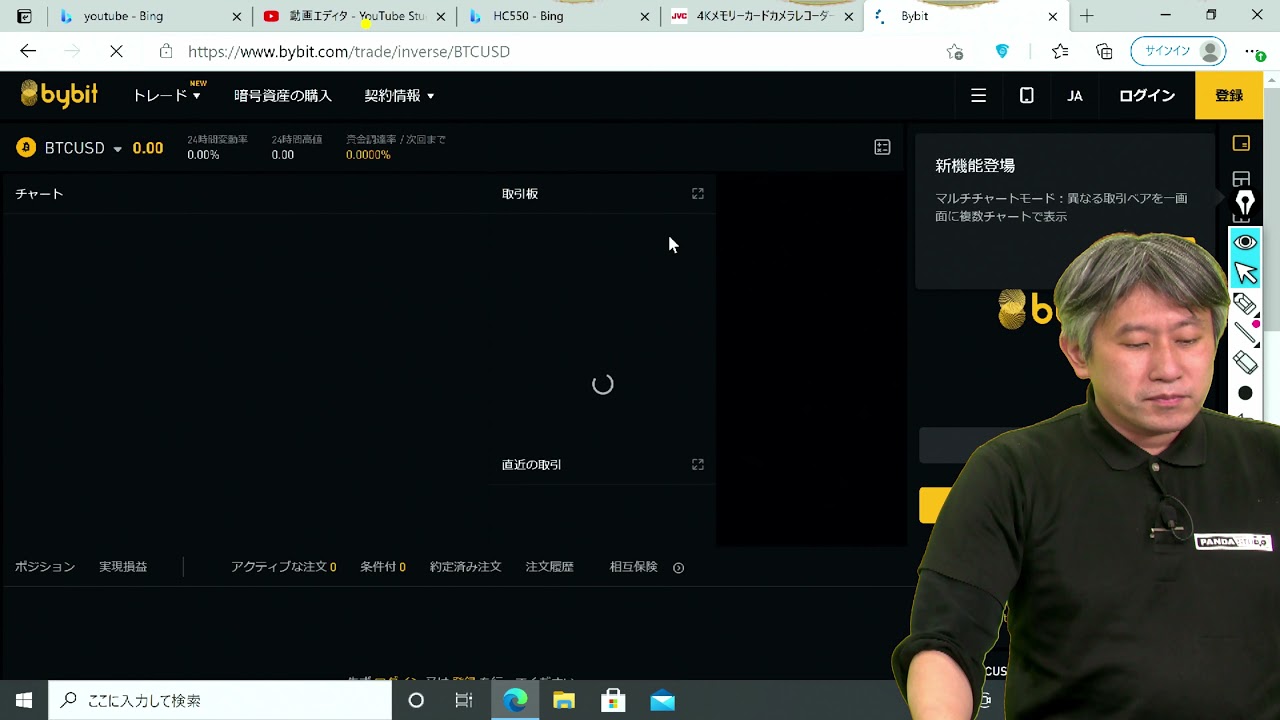Open browser settings ellipsis menu
Image resolution: width=1280 pixels, height=720 pixels.
[x=1253, y=51]
